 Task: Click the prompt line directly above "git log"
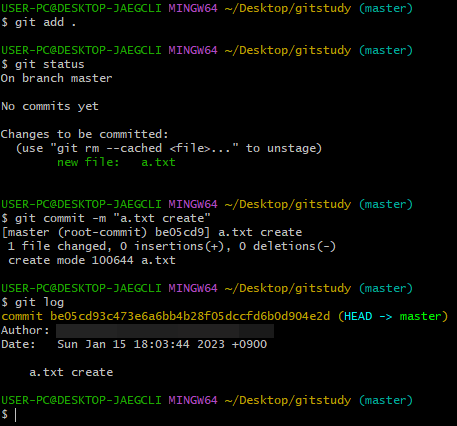click(x=207, y=288)
